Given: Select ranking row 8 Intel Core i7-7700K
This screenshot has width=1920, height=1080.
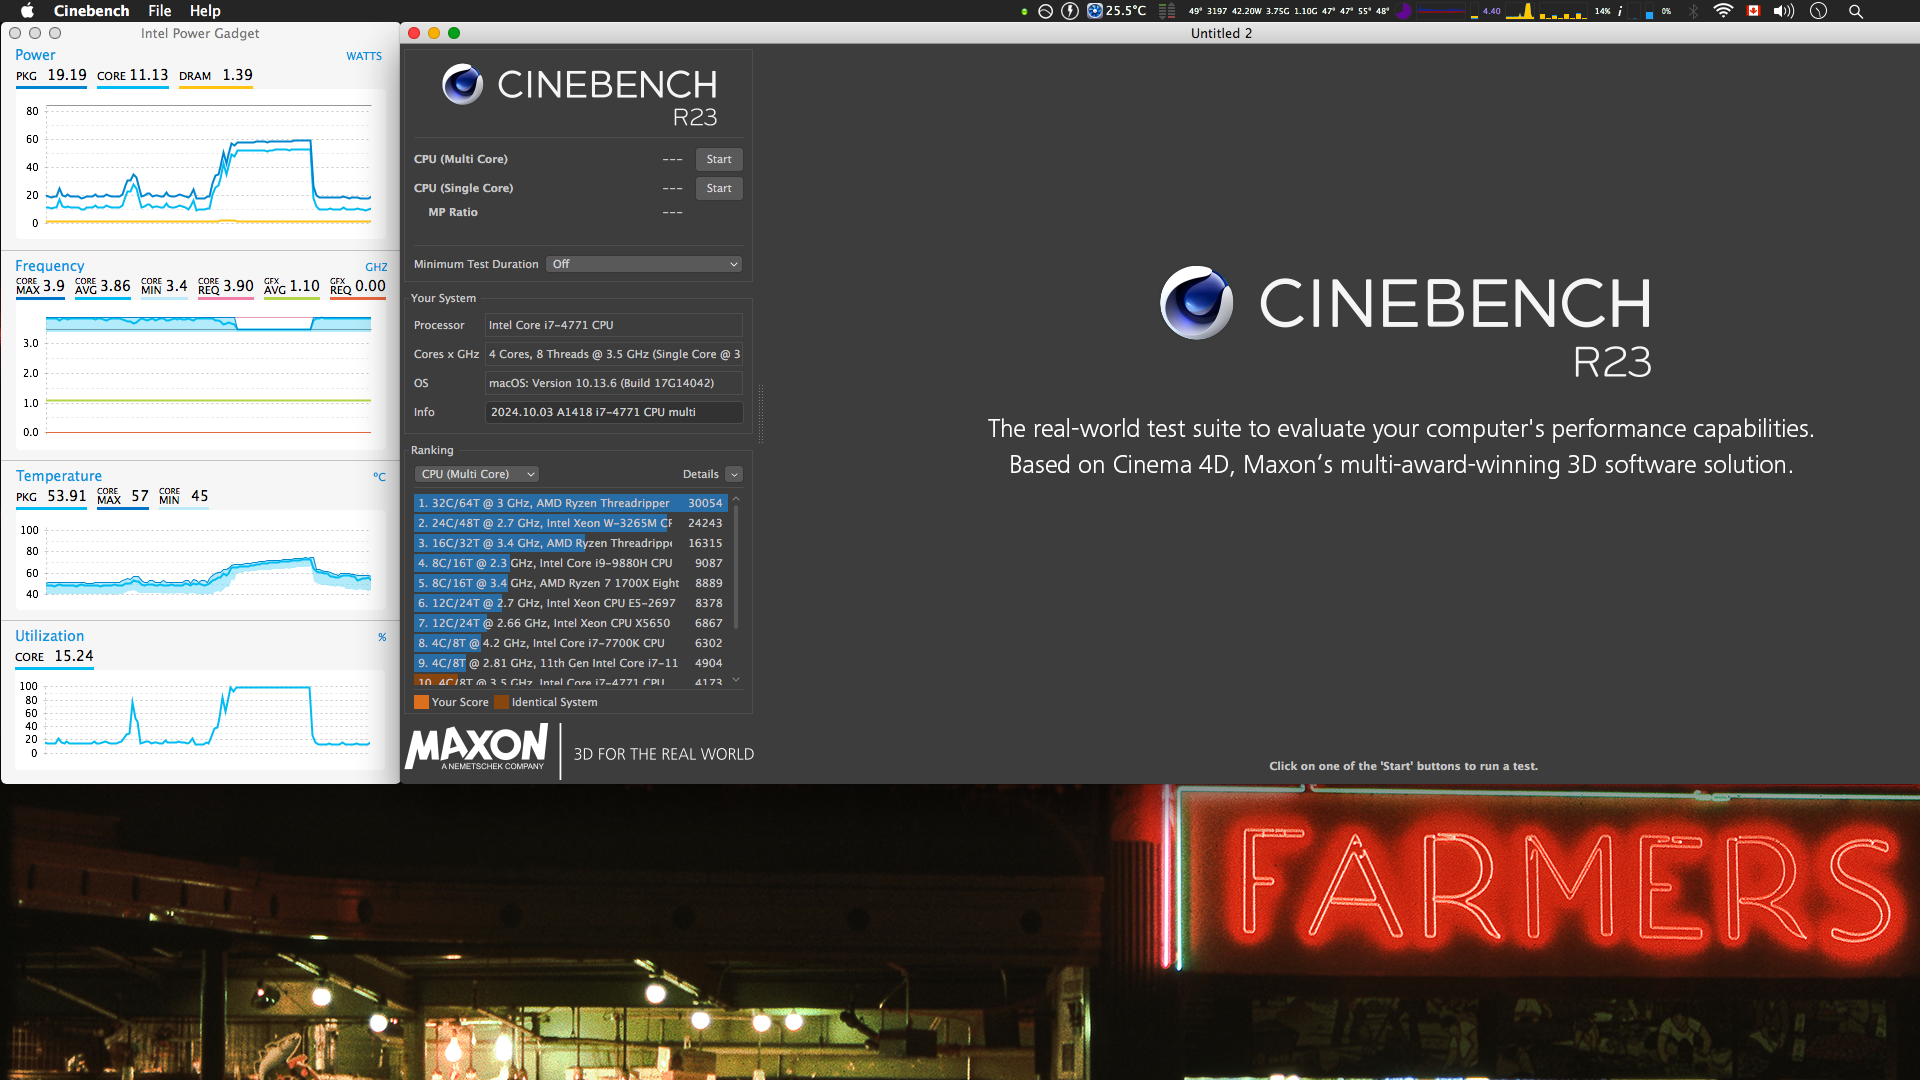Looking at the screenshot, I should (570, 643).
